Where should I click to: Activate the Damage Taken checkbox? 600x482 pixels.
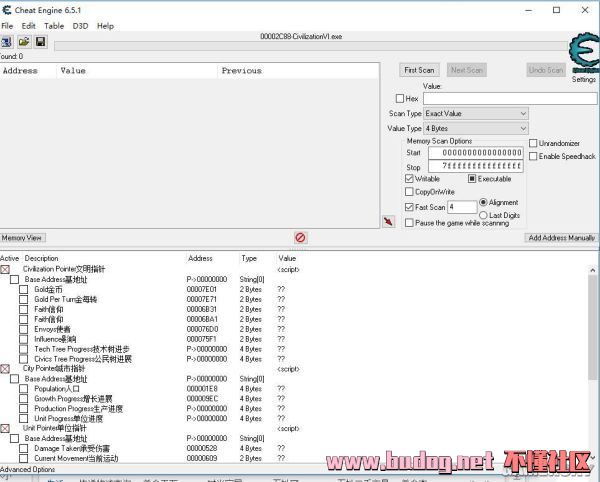click(23, 448)
